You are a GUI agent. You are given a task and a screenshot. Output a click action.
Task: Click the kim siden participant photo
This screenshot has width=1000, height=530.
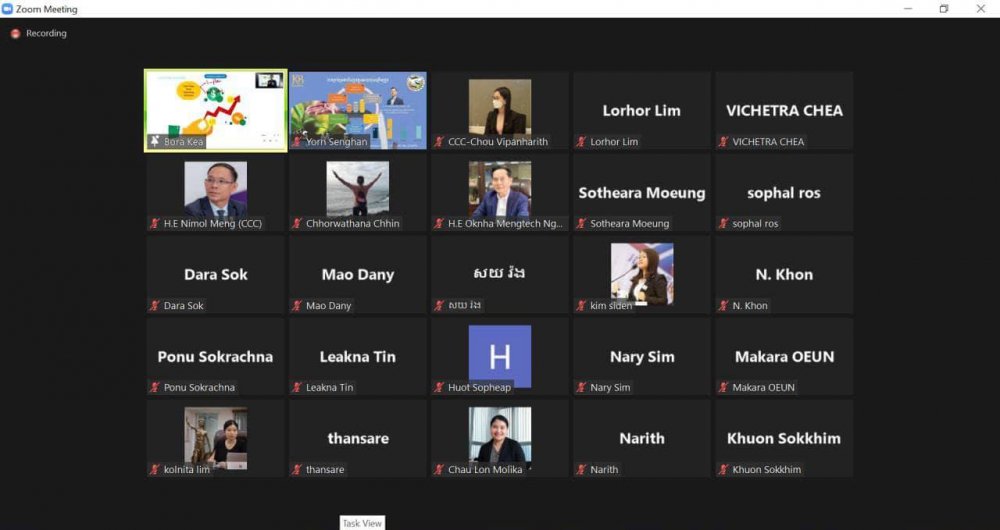(x=642, y=272)
